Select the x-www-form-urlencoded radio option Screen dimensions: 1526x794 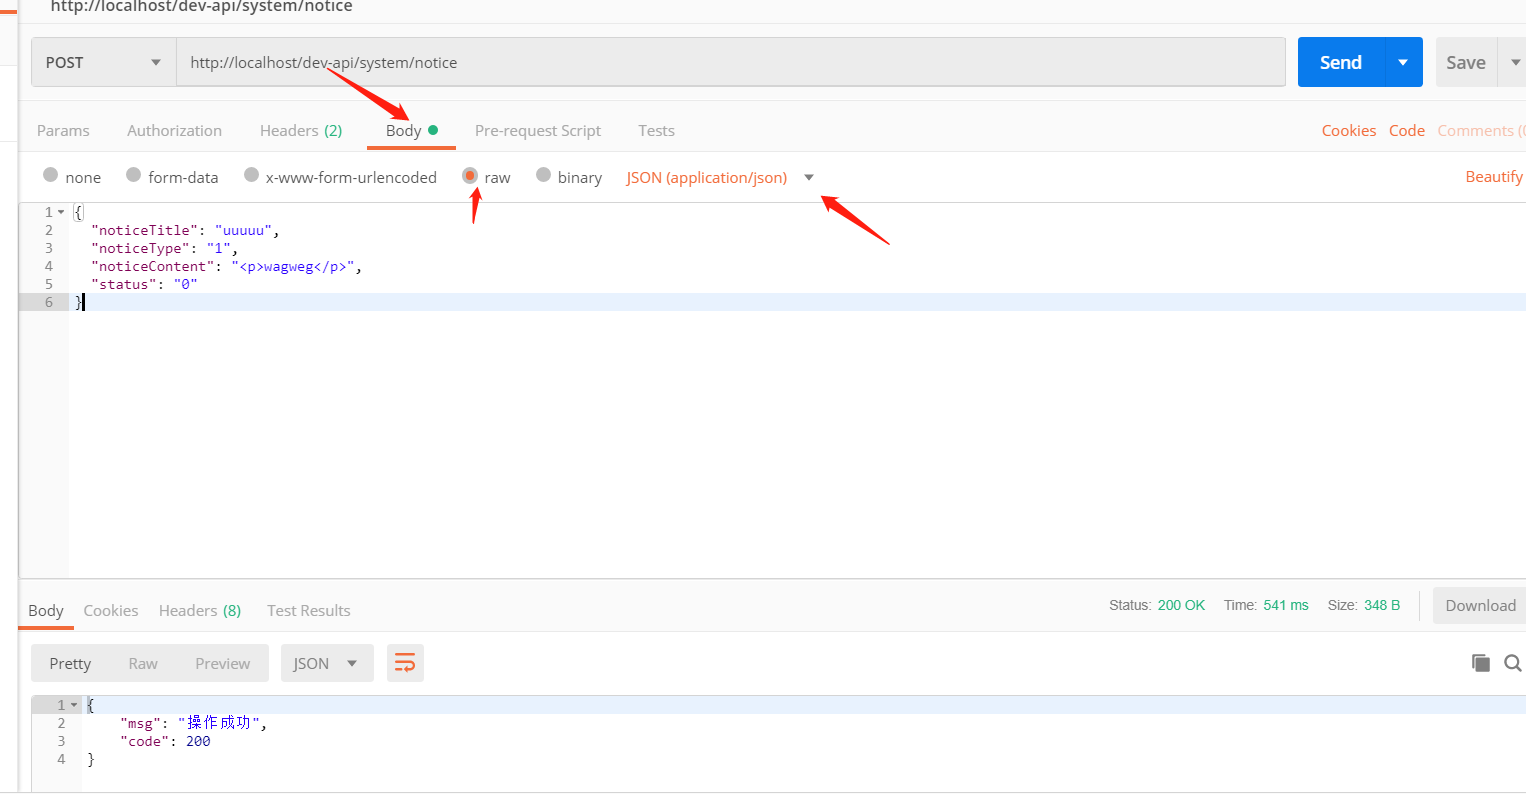coord(252,176)
